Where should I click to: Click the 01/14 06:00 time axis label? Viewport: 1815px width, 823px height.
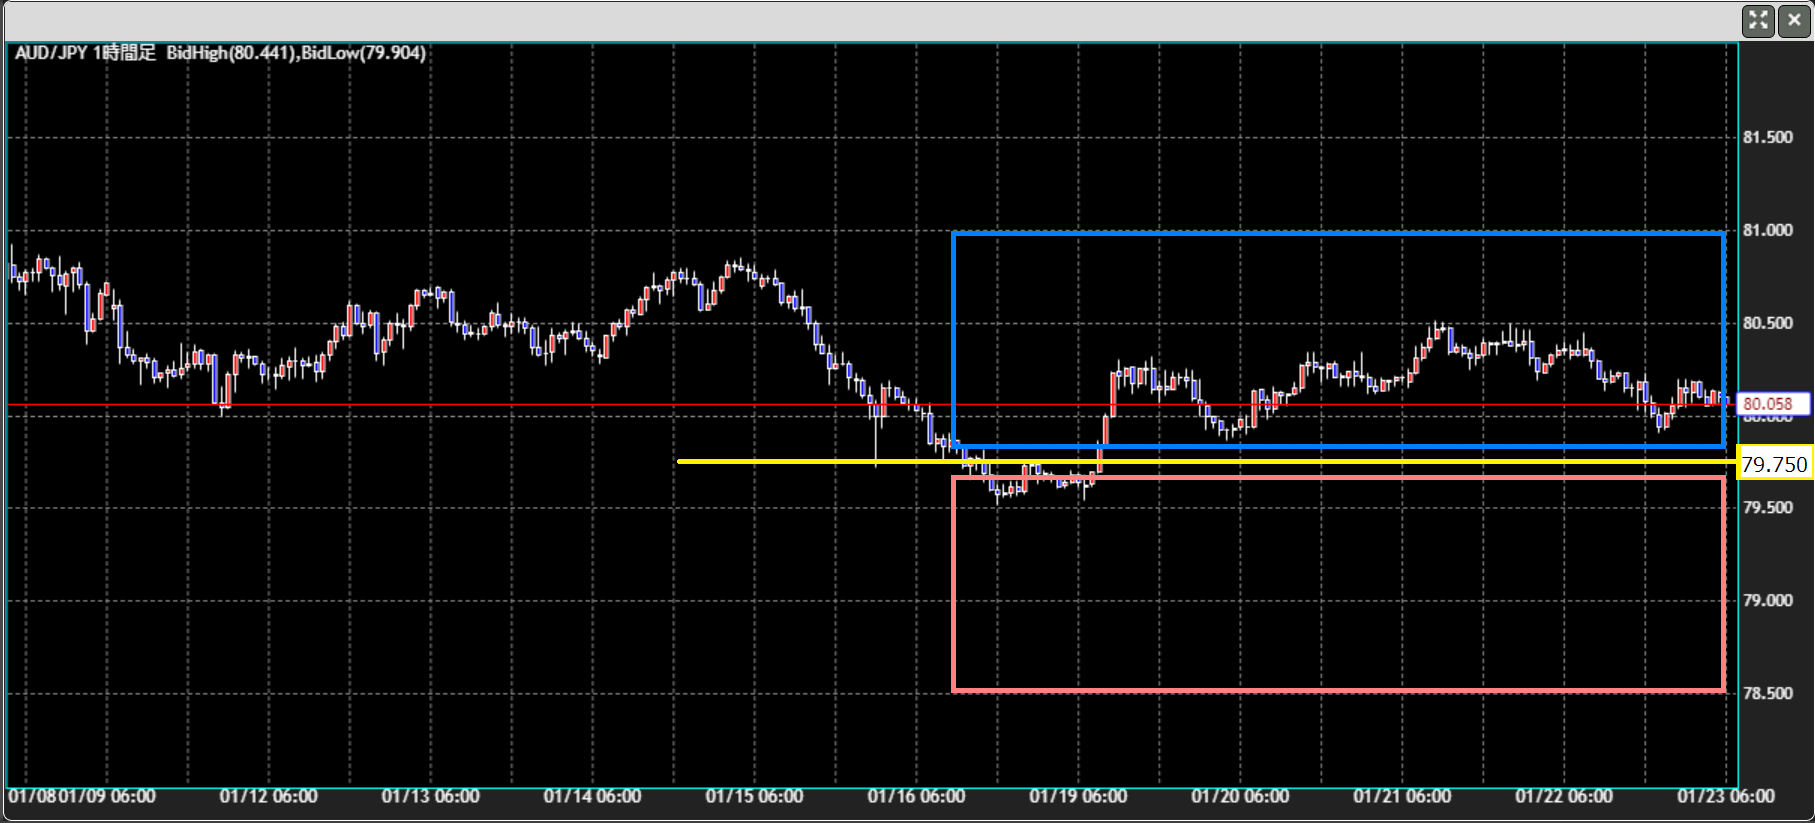coord(593,796)
